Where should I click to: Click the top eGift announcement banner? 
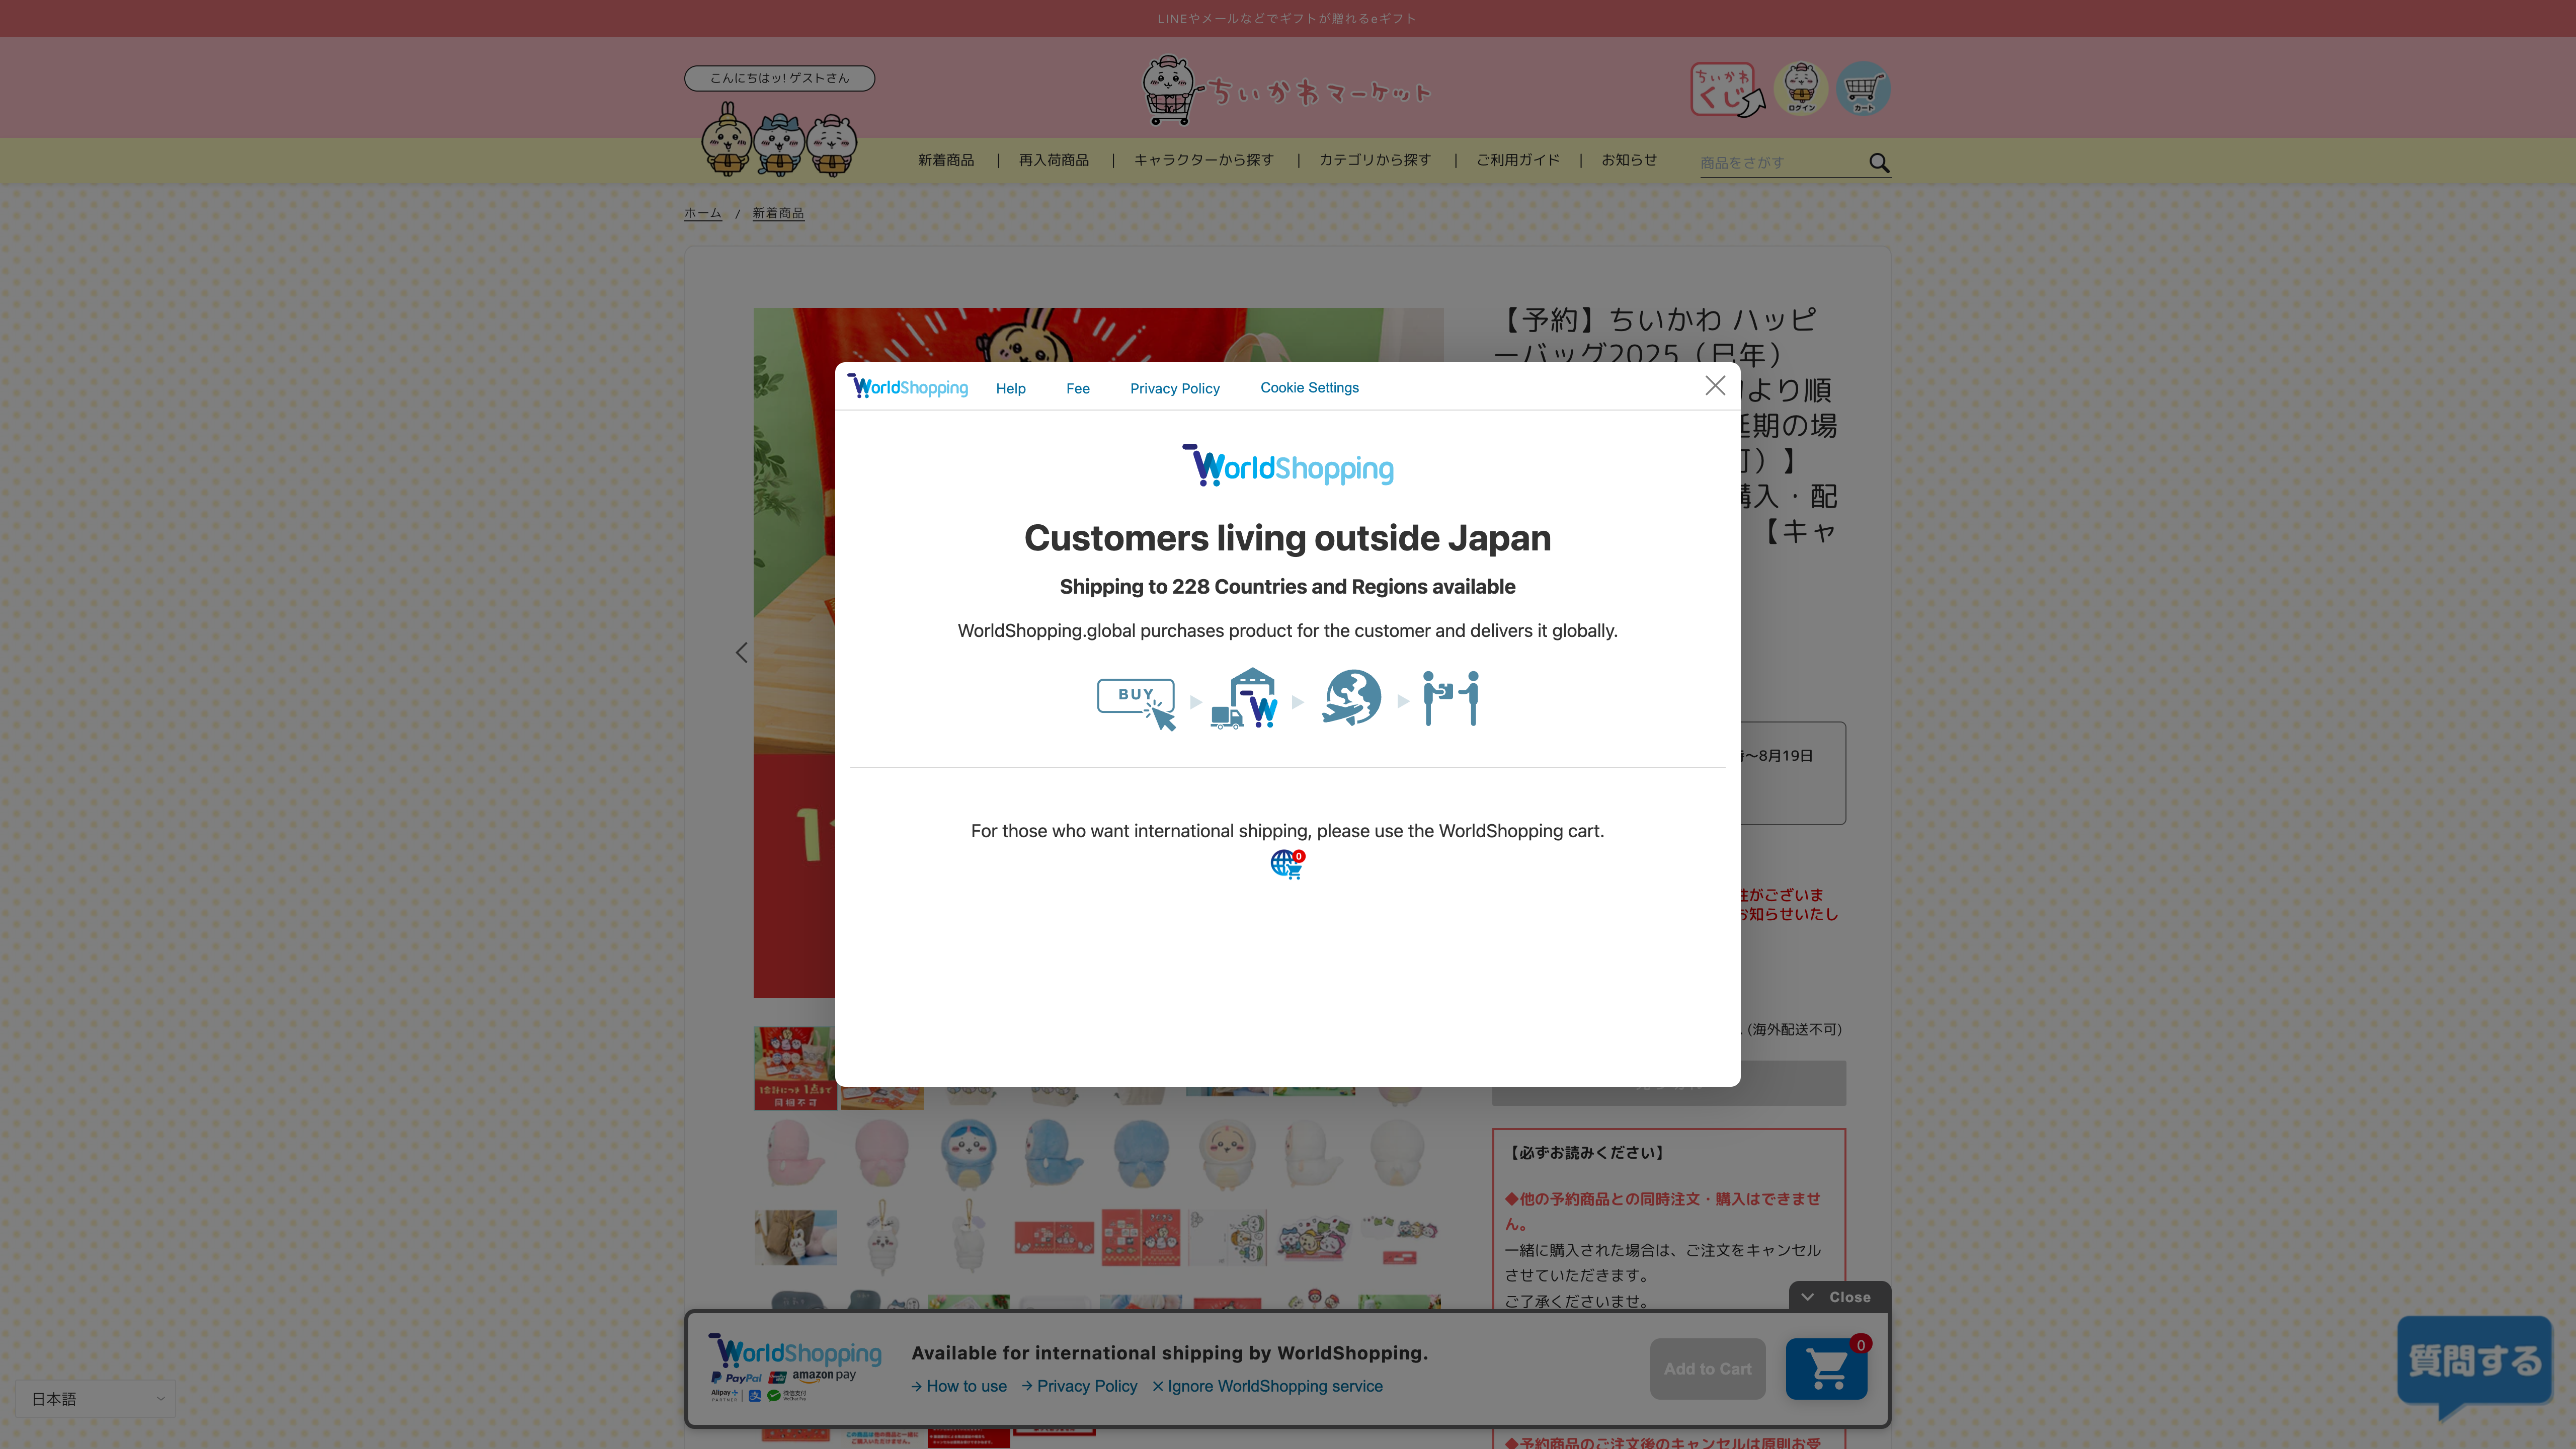pyautogui.click(x=1287, y=19)
